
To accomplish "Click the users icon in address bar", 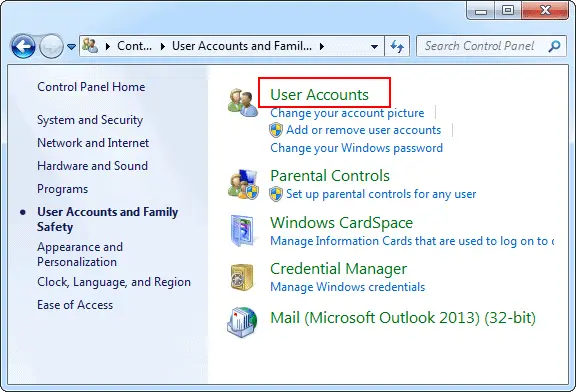I will click(90, 46).
